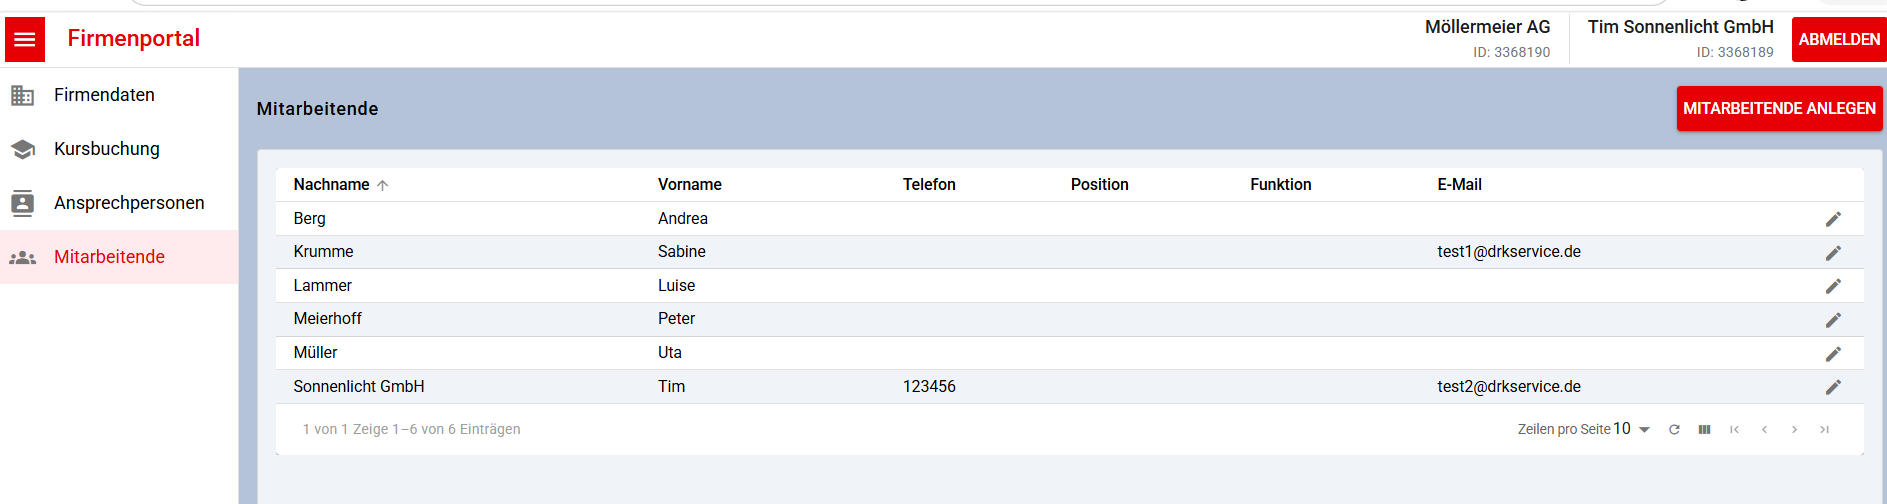The image size is (1887, 504).
Task: Sort by Nachname column header
Action: pyautogui.click(x=331, y=185)
